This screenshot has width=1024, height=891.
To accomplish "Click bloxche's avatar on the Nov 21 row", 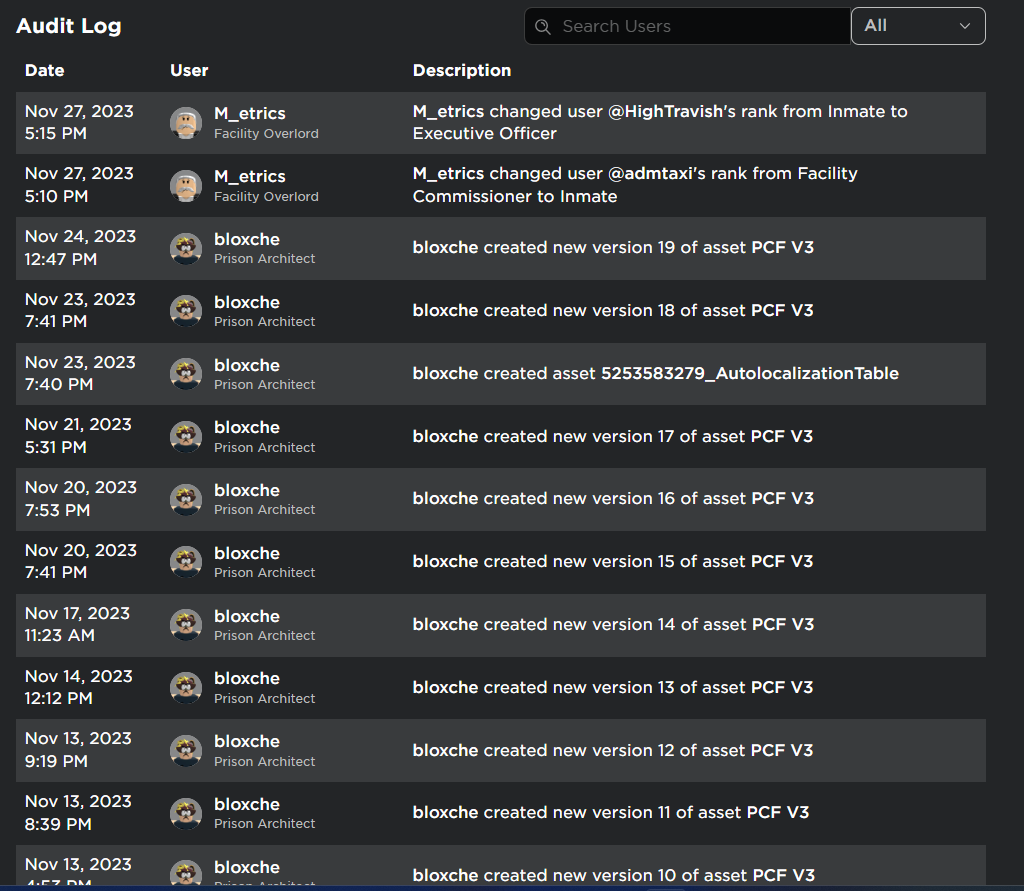I will tap(185, 437).
